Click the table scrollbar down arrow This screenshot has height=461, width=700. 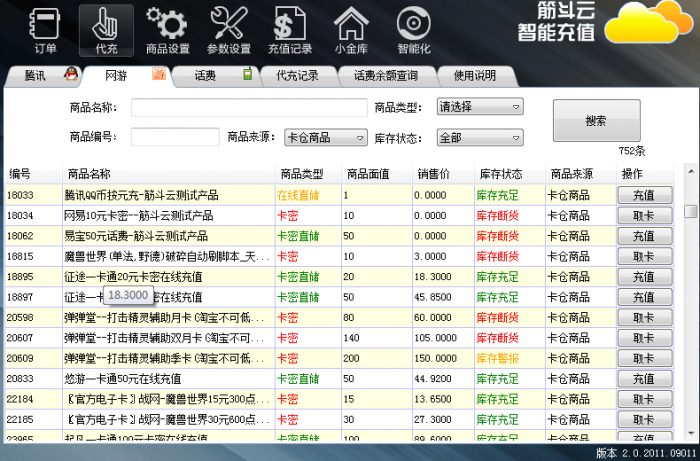pos(691,433)
